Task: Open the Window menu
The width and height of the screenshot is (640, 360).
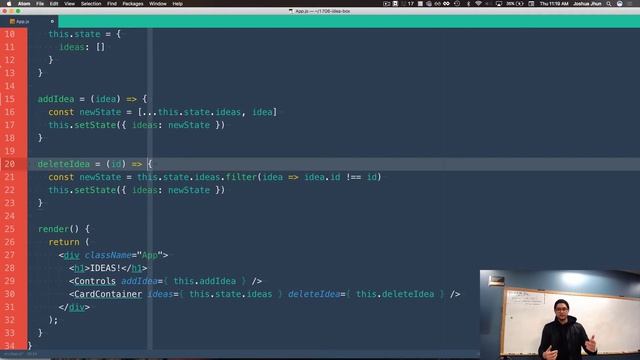Action: (158, 4)
